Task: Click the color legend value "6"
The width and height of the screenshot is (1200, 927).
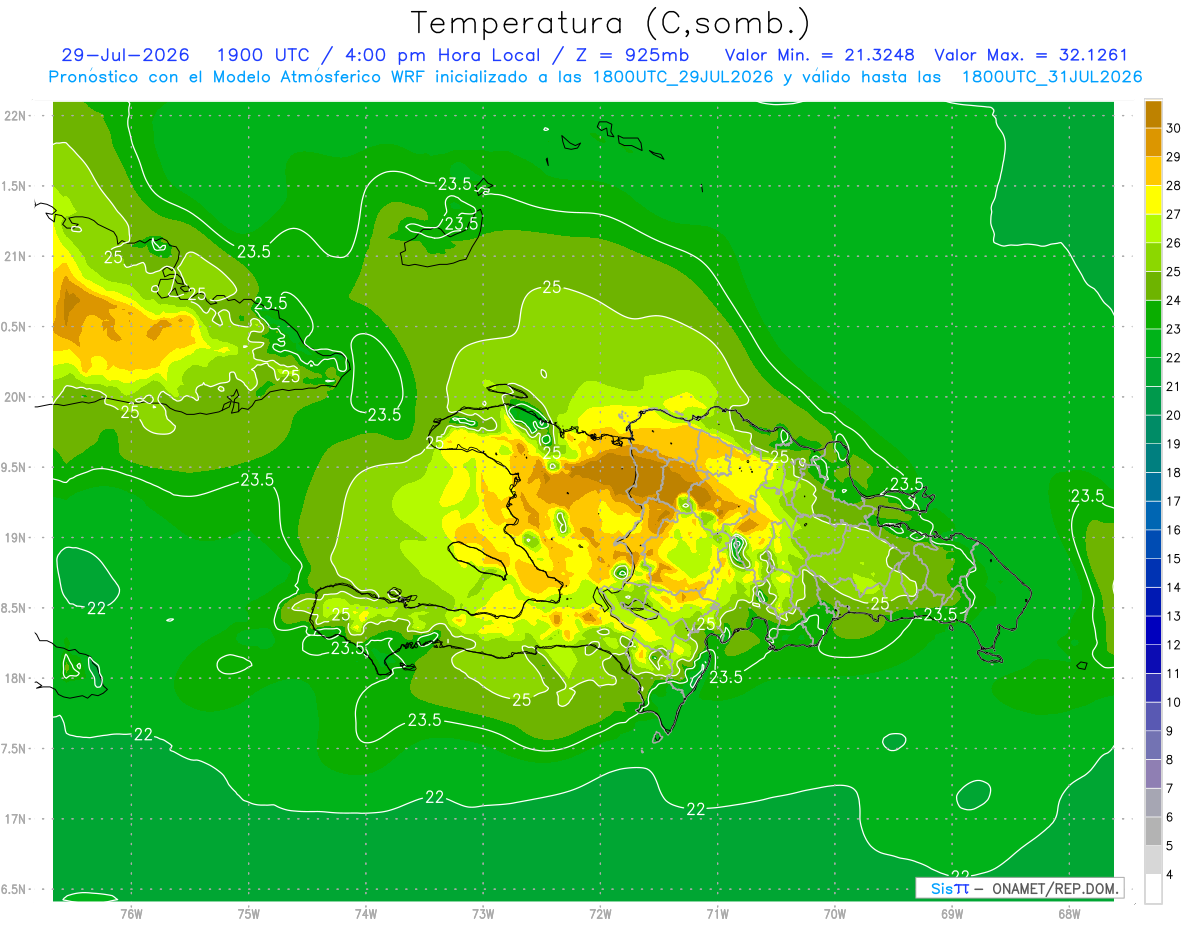Action: tap(1171, 818)
